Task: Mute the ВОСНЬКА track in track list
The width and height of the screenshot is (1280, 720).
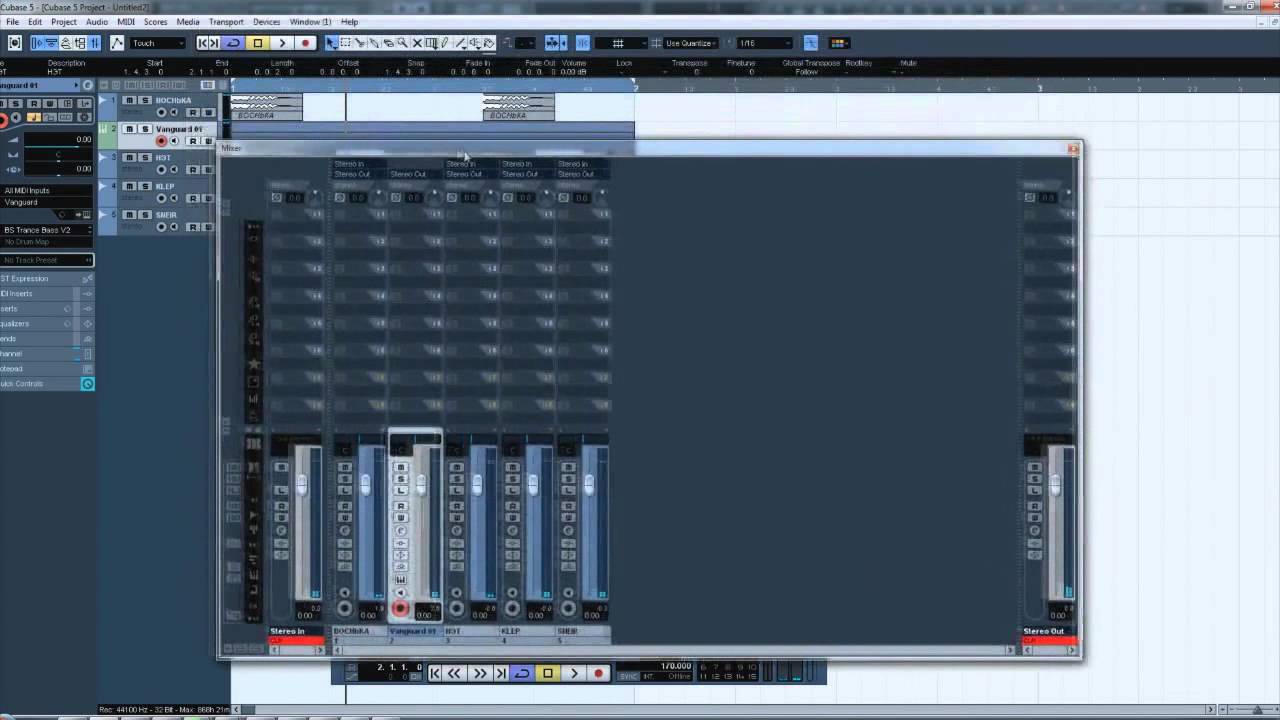Action: pyautogui.click(x=129, y=101)
